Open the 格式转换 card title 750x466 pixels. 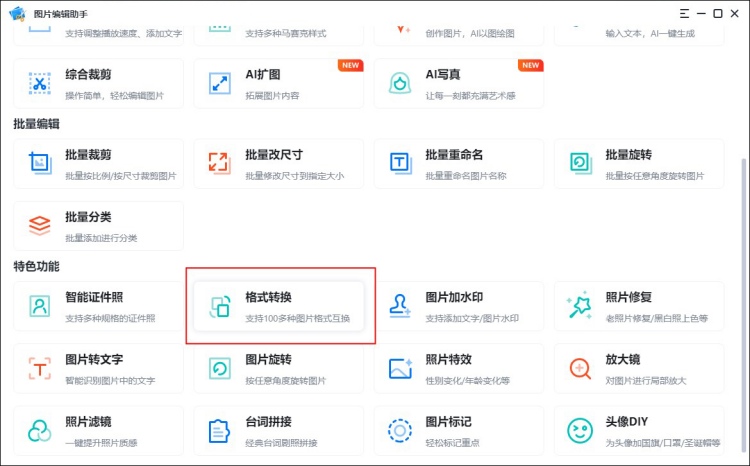tap(268, 297)
